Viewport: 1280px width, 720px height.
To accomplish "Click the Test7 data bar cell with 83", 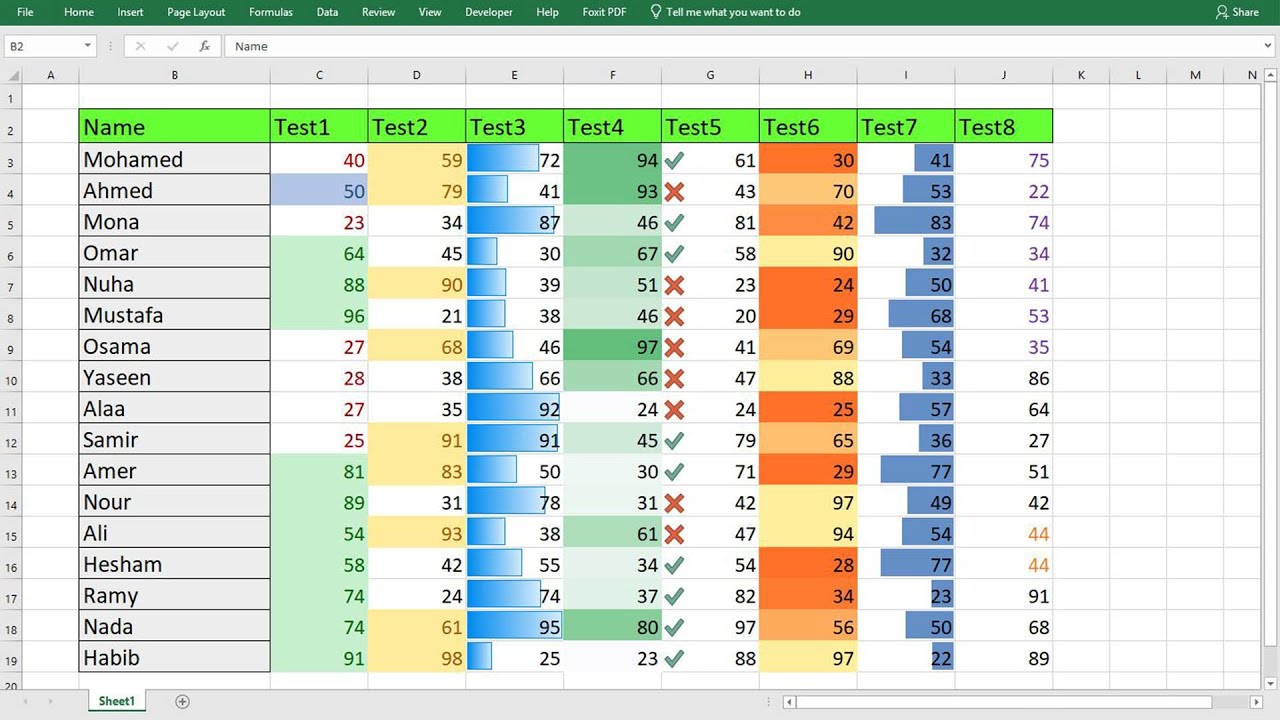I will pyautogui.click(x=906, y=221).
